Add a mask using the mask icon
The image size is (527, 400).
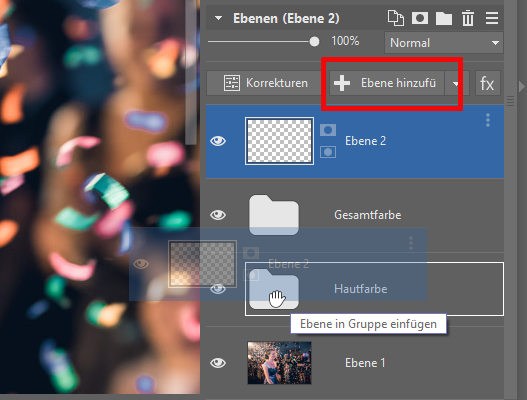coord(420,18)
